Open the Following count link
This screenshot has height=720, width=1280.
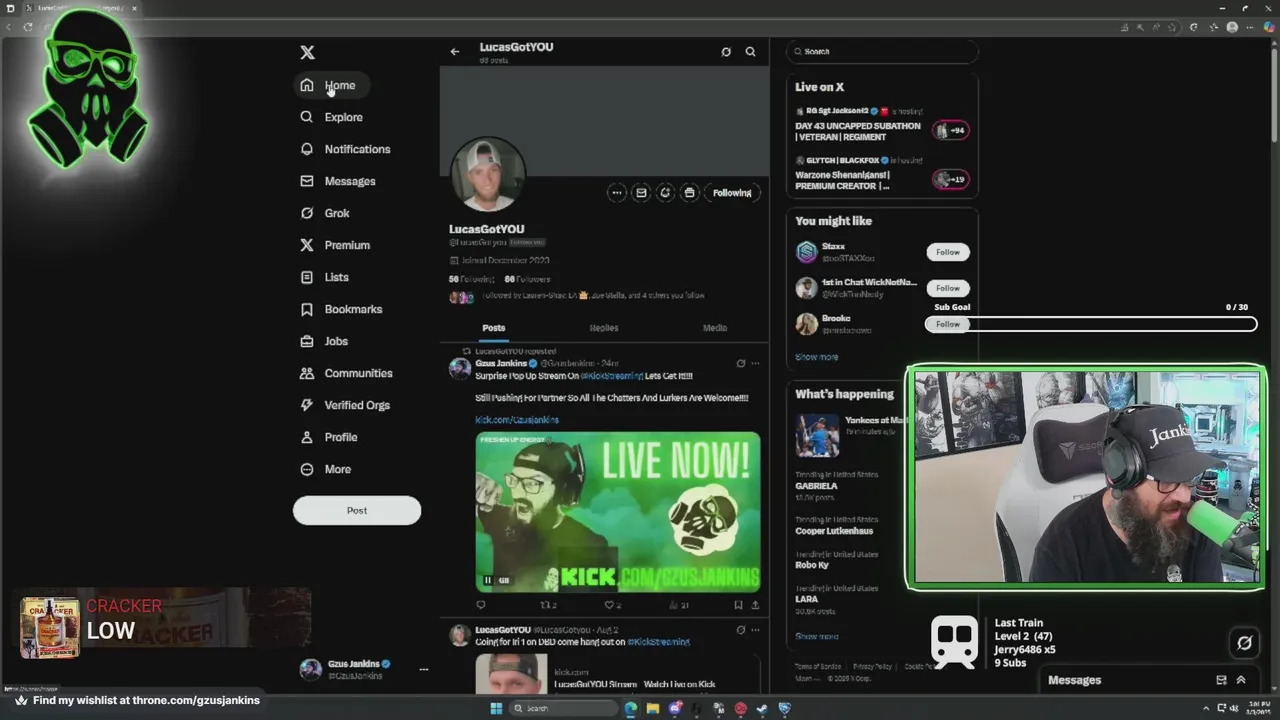[472, 279]
